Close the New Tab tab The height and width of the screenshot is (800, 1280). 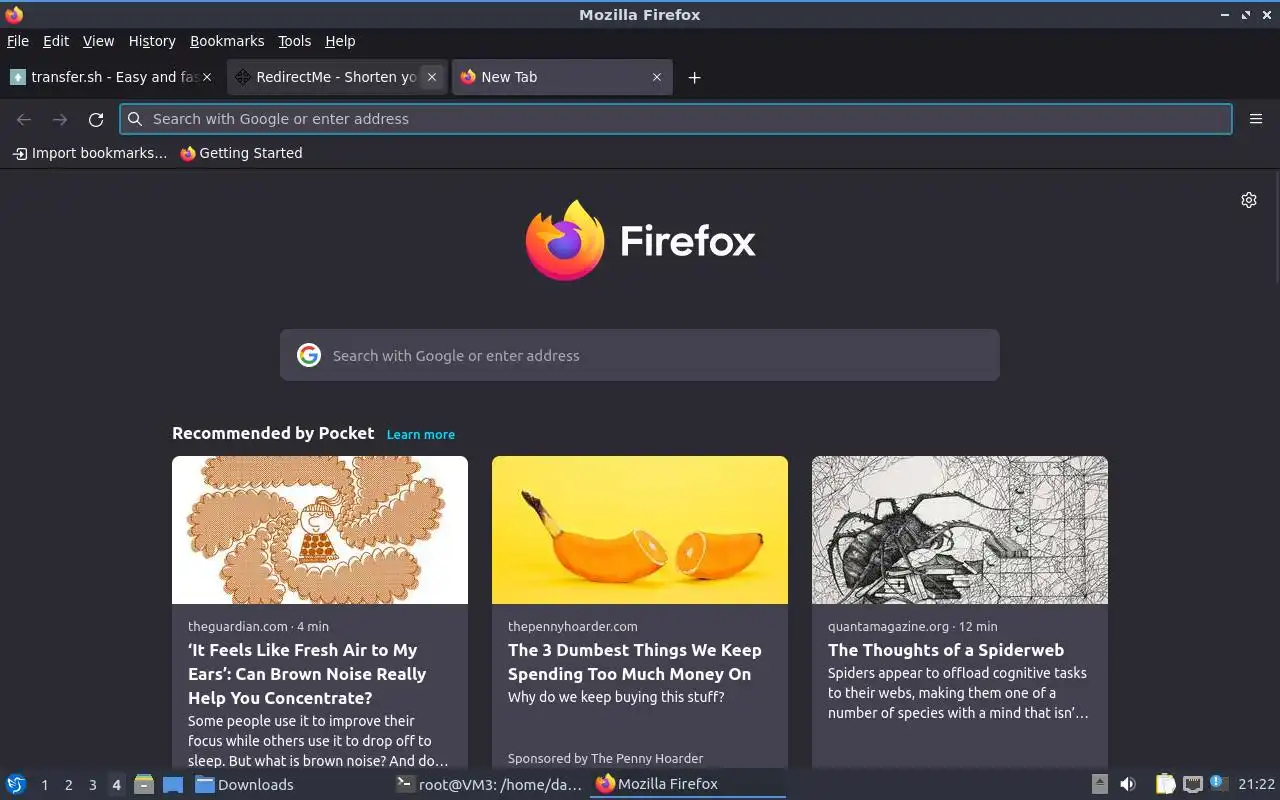click(x=657, y=77)
